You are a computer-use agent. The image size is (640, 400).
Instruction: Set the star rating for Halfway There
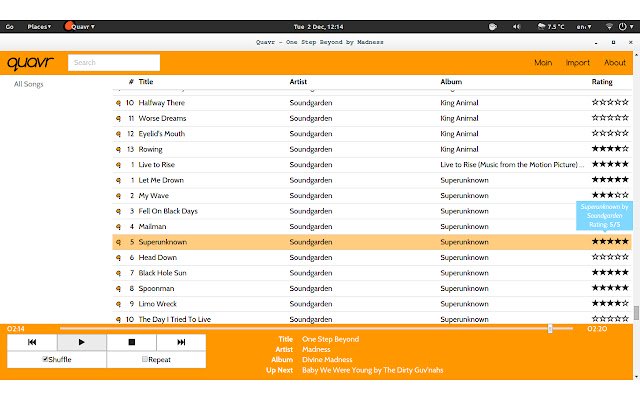pyautogui.click(x=610, y=102)
